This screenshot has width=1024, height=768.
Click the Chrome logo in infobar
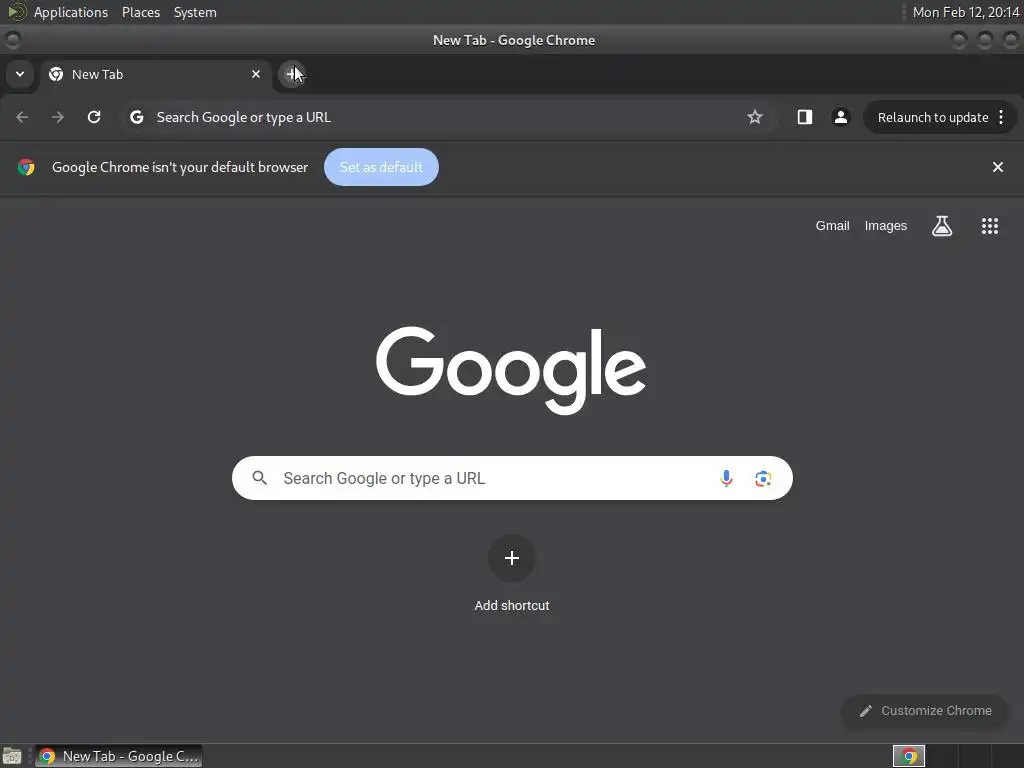26,167
